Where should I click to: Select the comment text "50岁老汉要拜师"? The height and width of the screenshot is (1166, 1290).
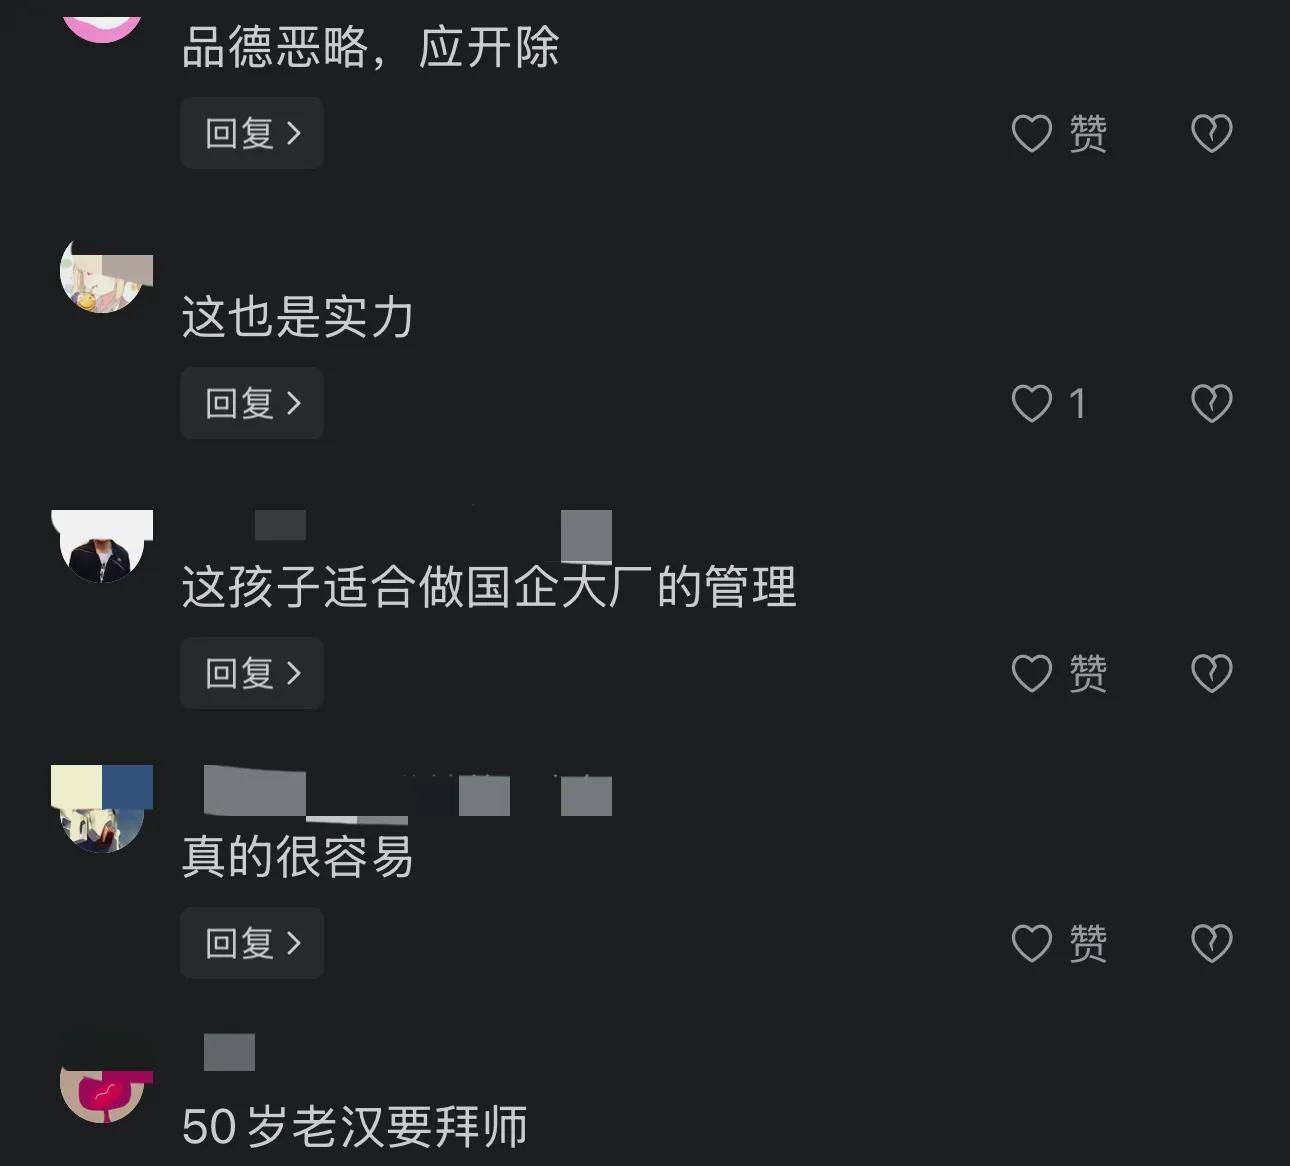tap(355, 1127)
